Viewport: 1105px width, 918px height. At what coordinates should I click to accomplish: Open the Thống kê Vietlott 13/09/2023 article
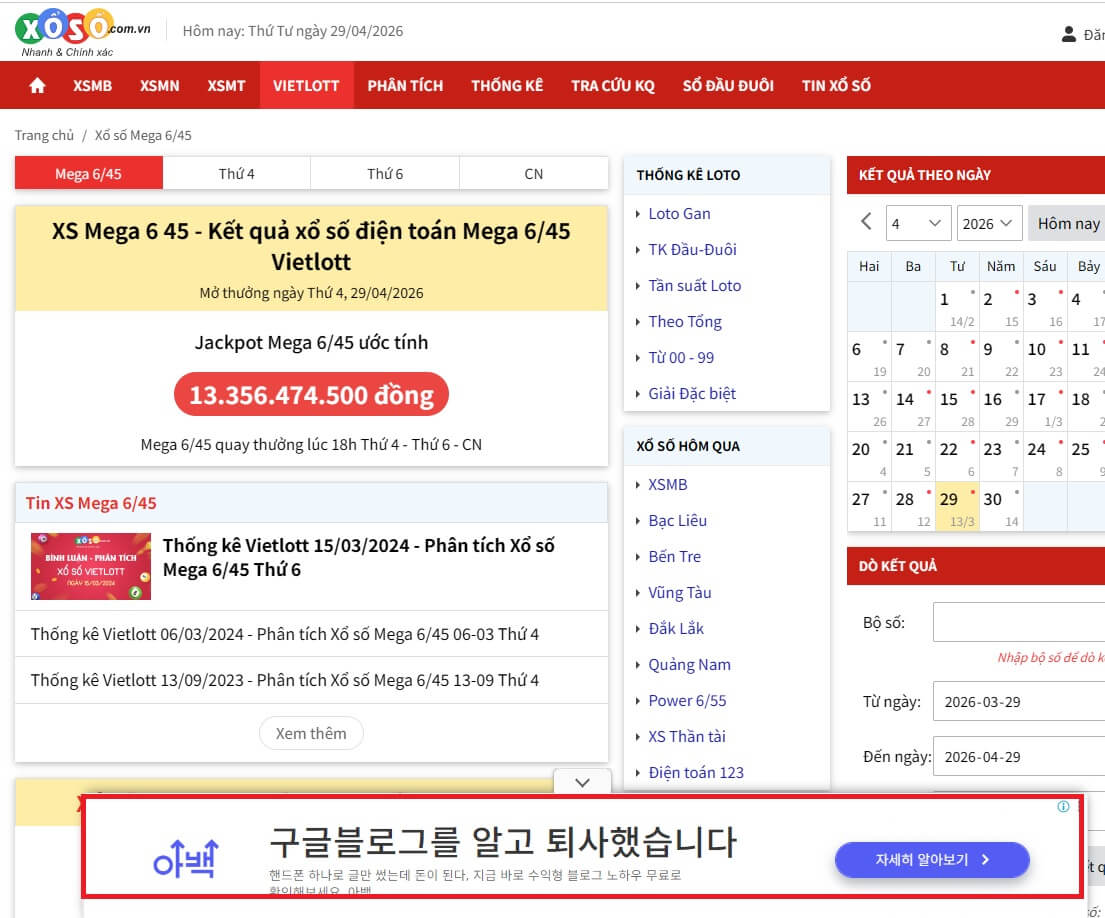tap(285, 680)
